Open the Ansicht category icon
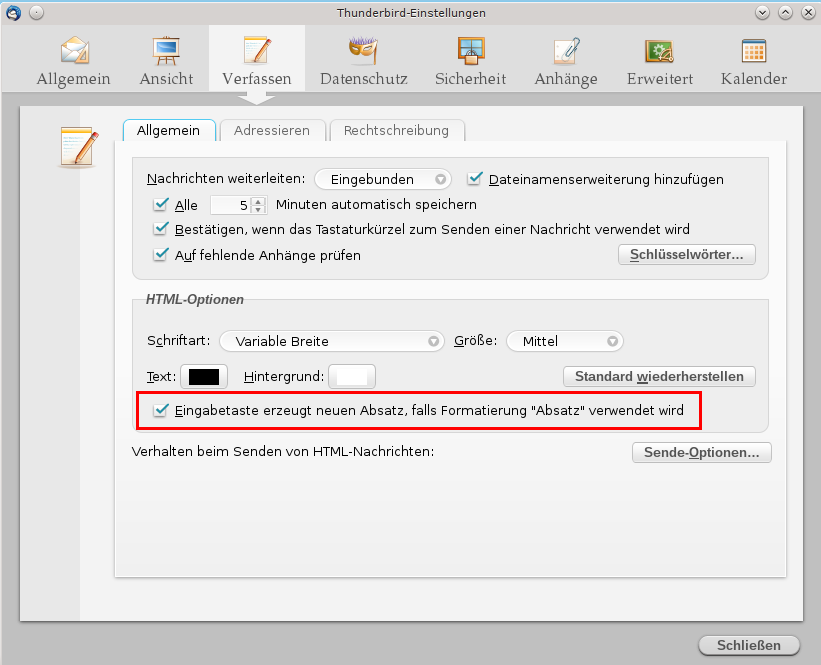The height and width of the screenshot is (665, 821). pyautogui.click(x=166, y=51)
